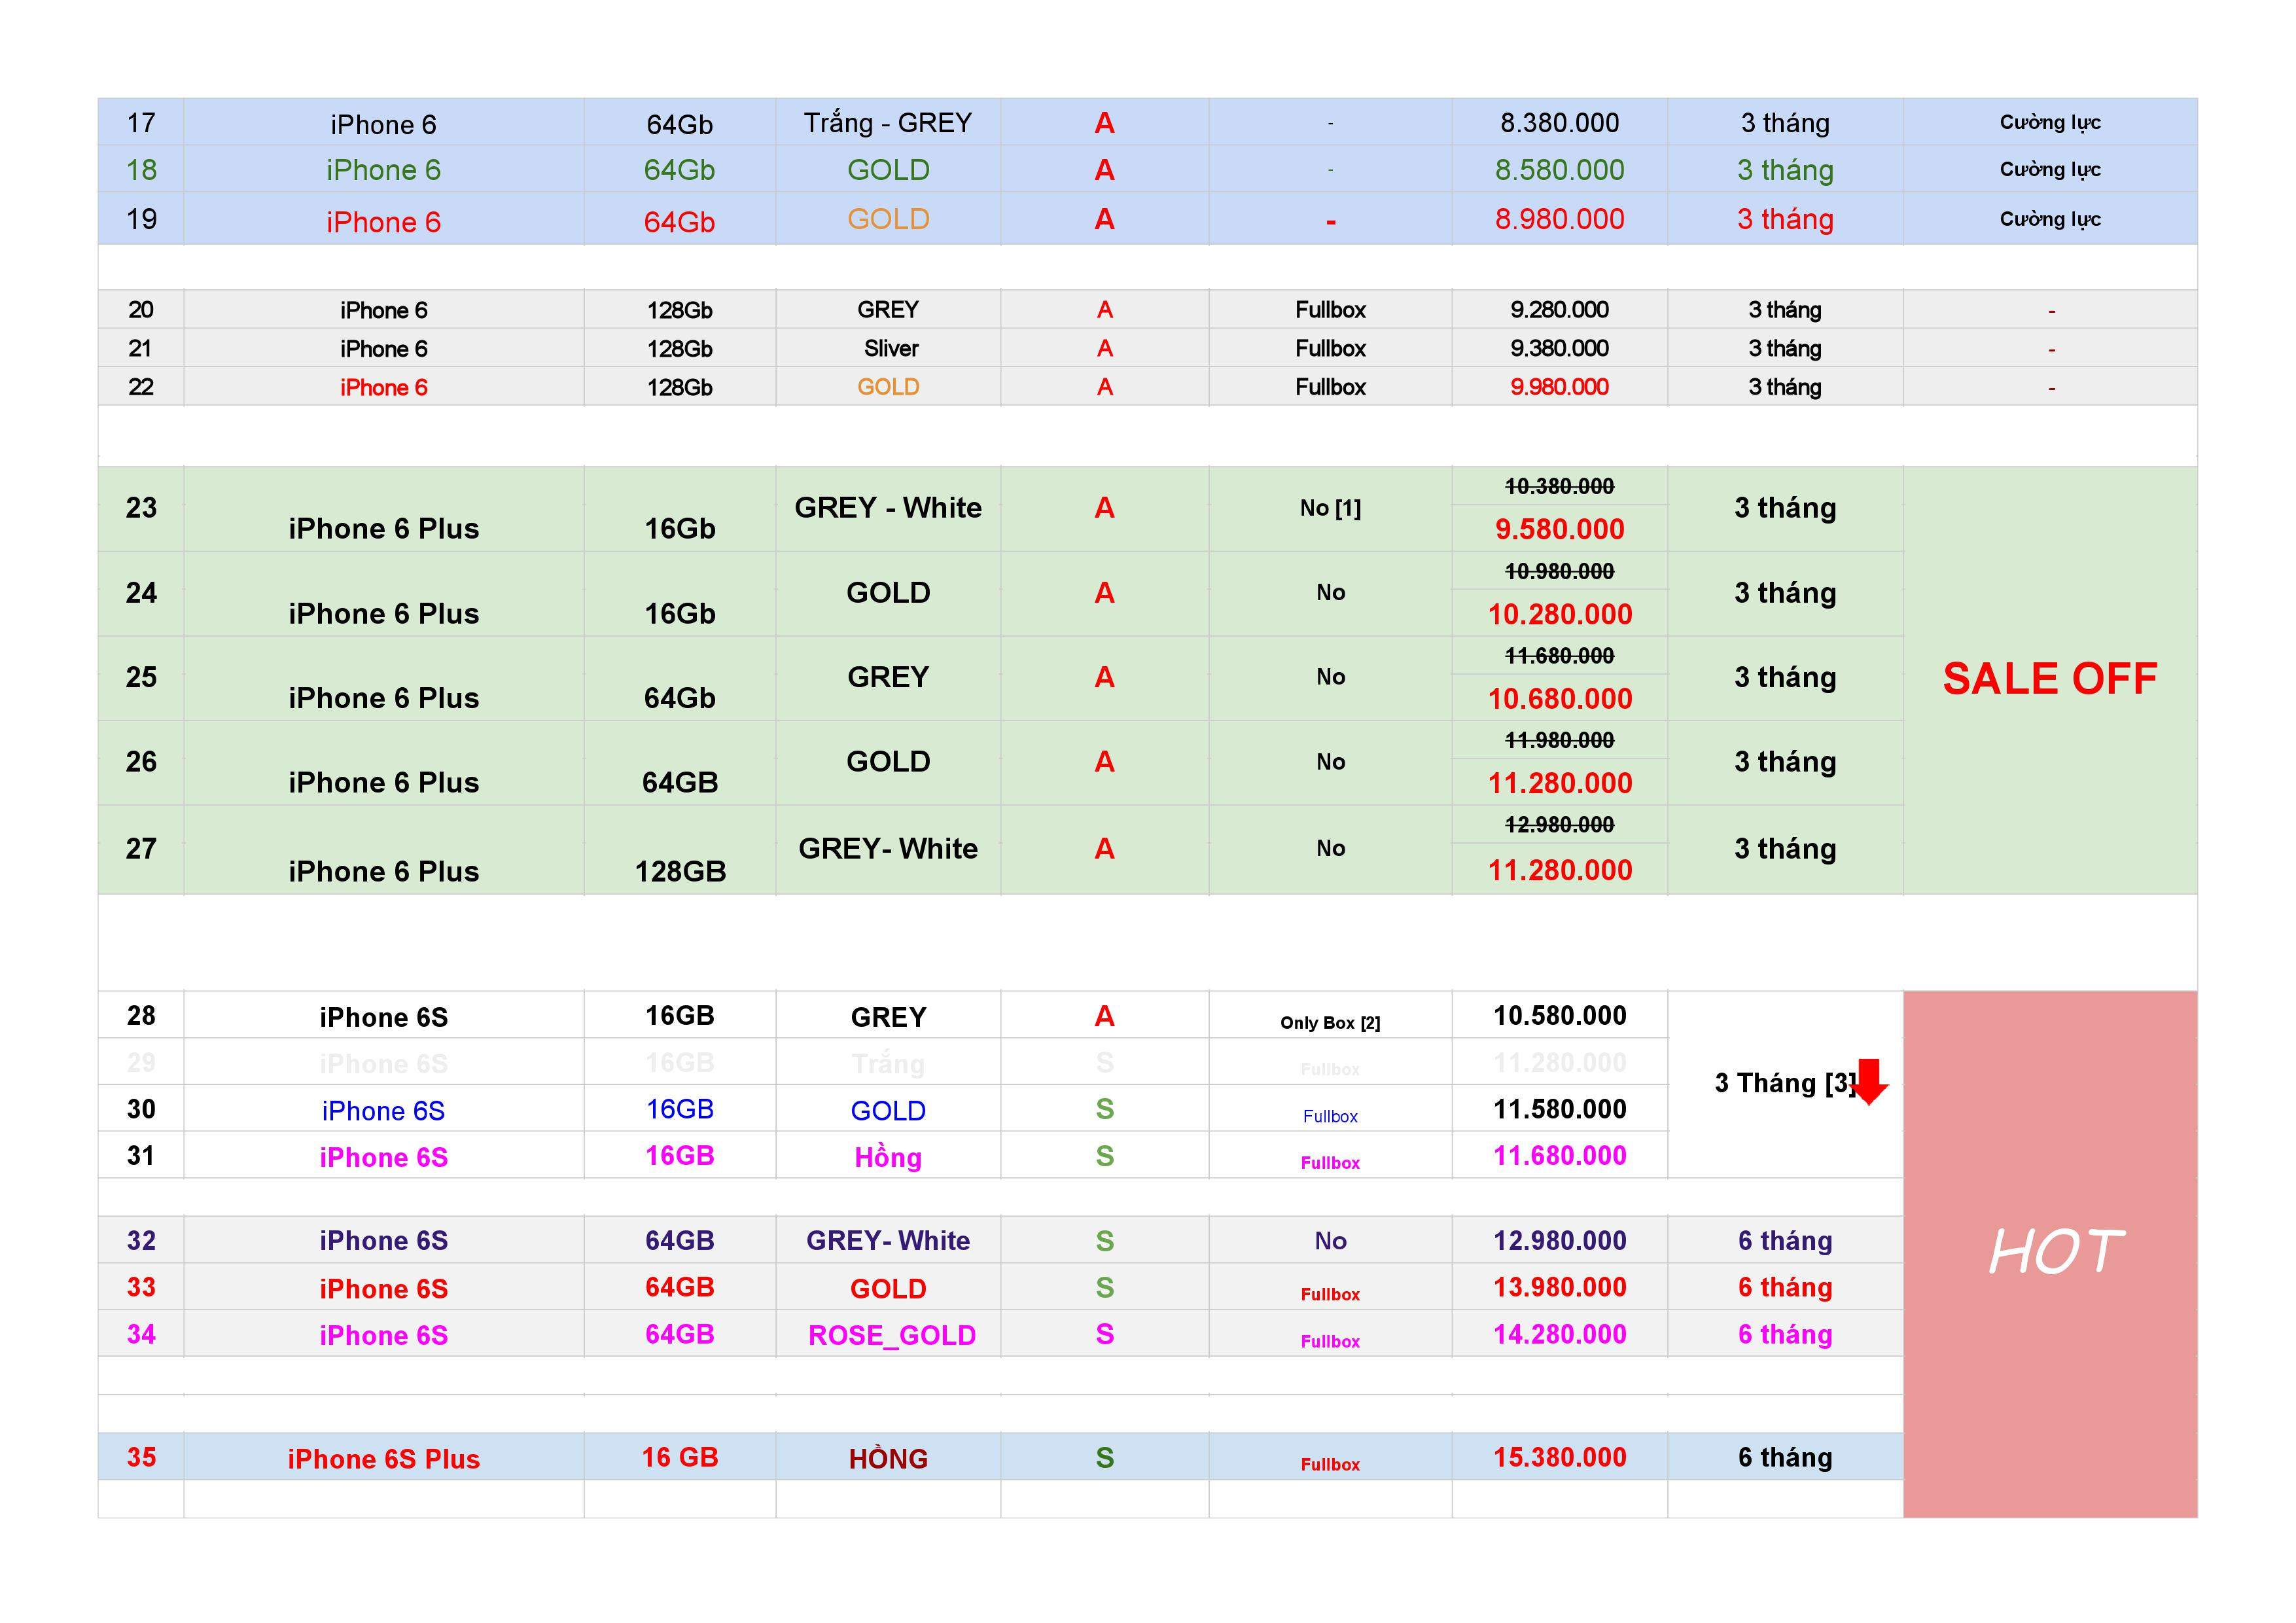Click price 9.280.000 in row 20
The height and width of the screenshot is (1623, 2296).
[x=1559, y=310]
